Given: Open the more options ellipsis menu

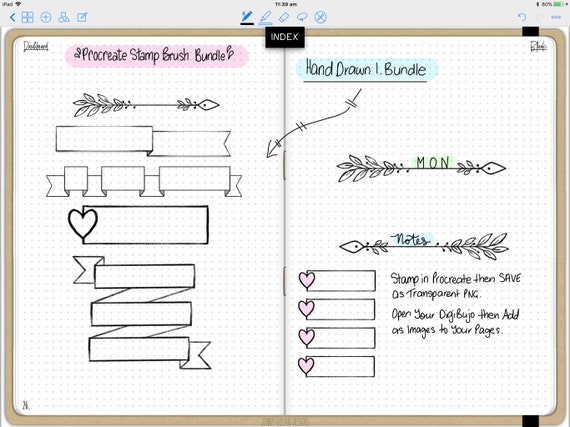Looking at the screenshot, I should coord(556,17).
